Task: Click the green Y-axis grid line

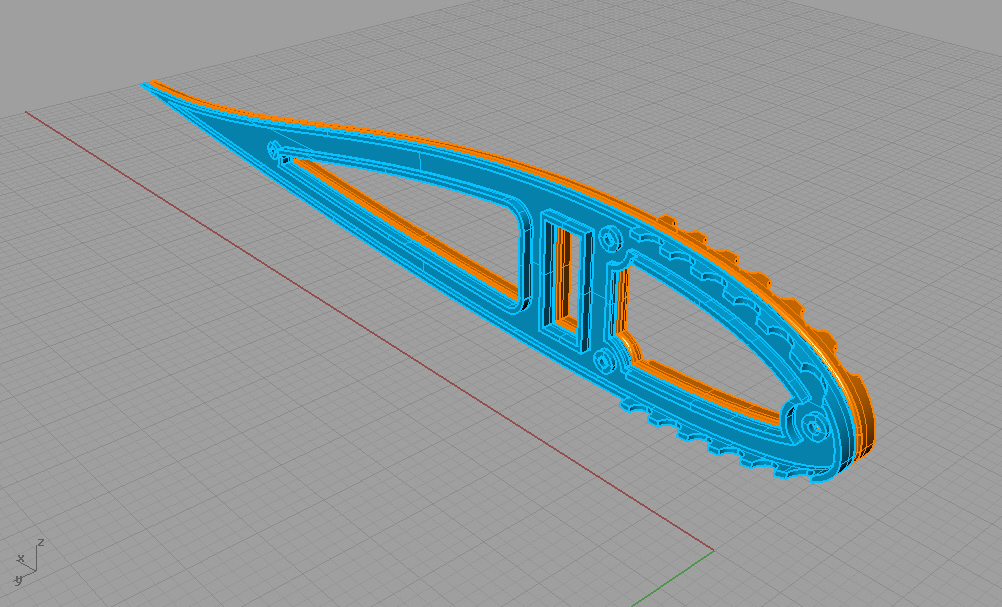Action: point(672,578)
